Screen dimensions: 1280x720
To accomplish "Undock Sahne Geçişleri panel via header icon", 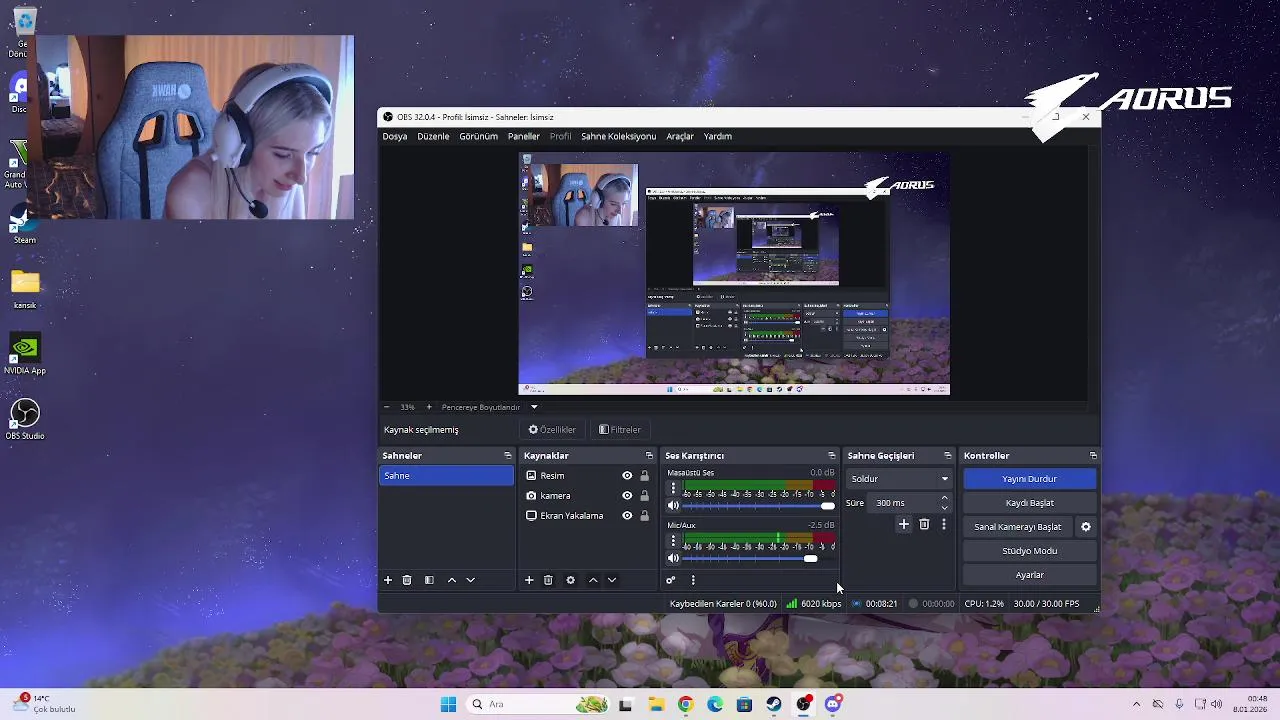I will pos(947,456).
